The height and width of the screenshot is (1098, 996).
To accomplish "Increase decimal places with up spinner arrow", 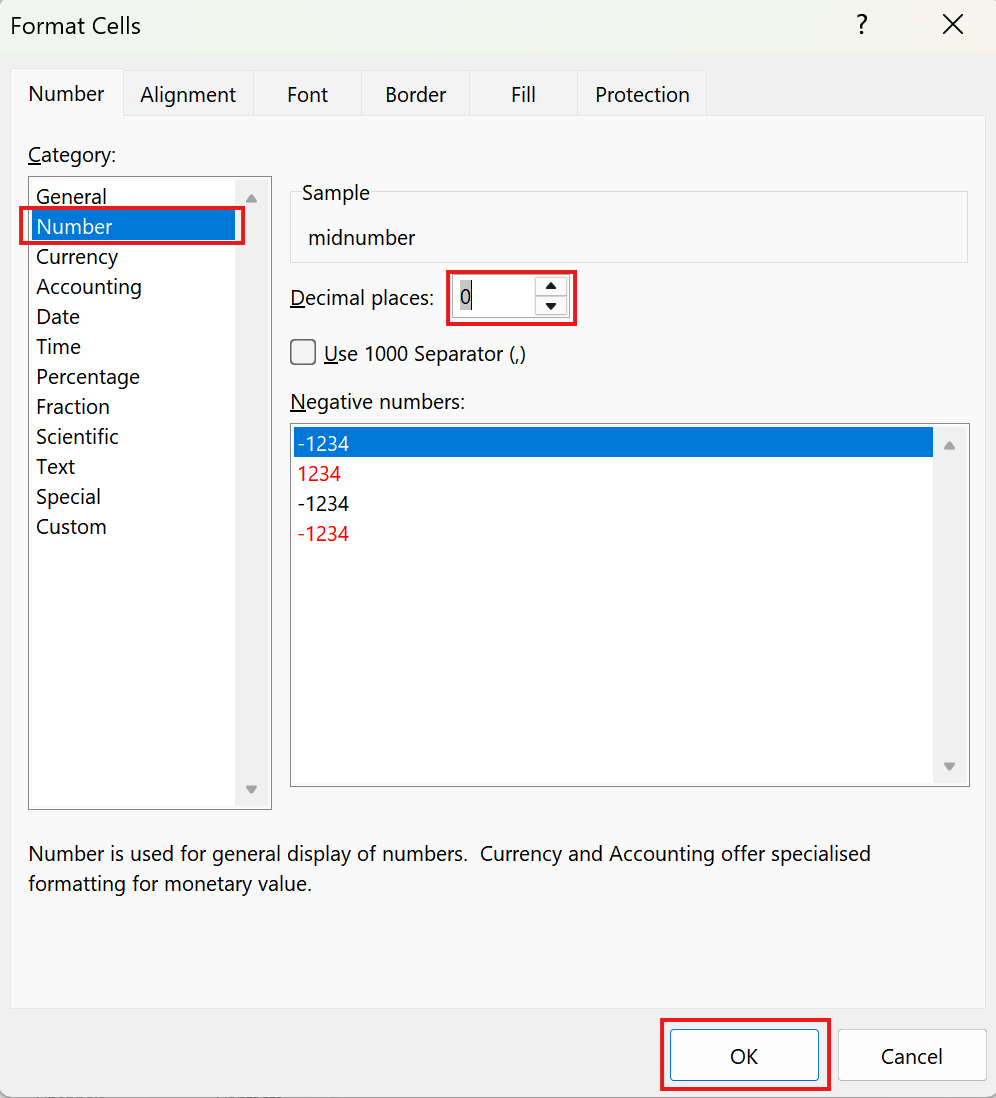I will coord(550,286).
